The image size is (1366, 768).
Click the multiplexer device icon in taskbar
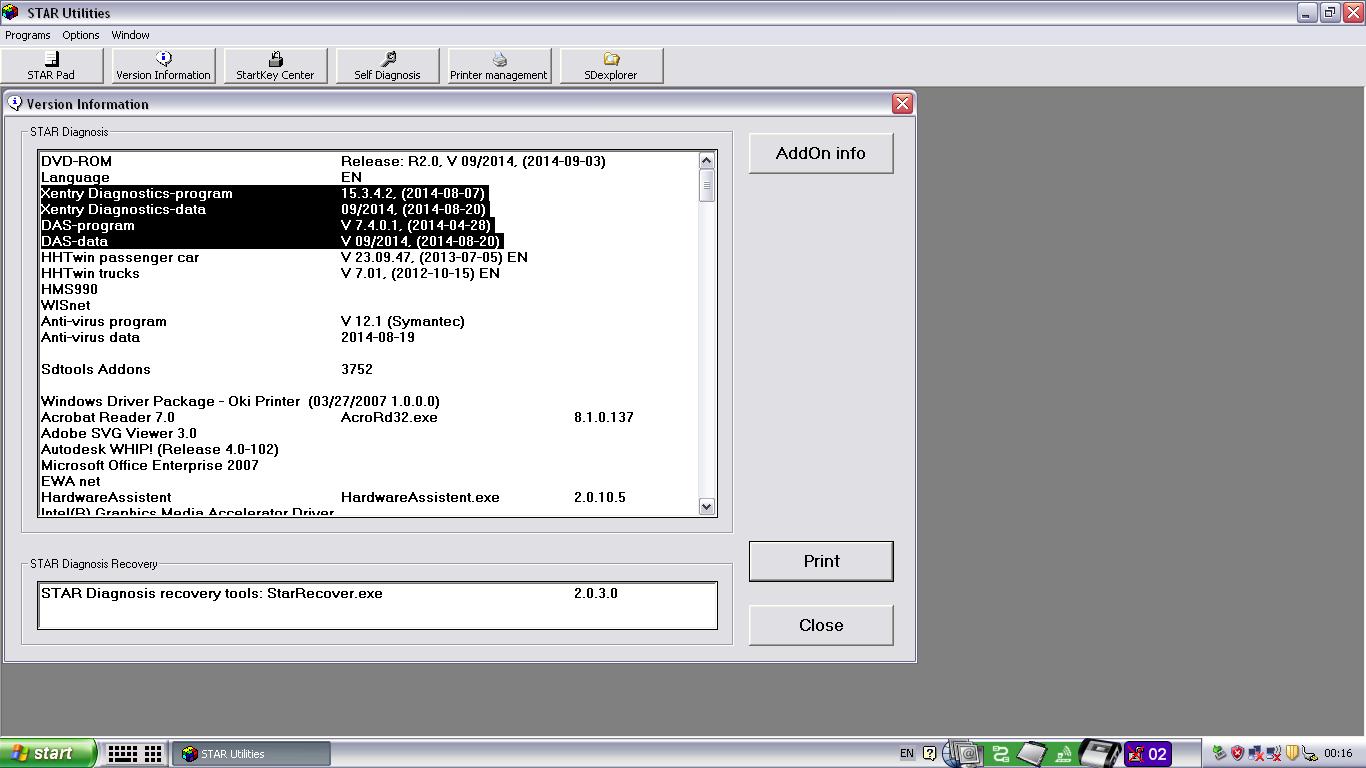tap(1100, 754)
